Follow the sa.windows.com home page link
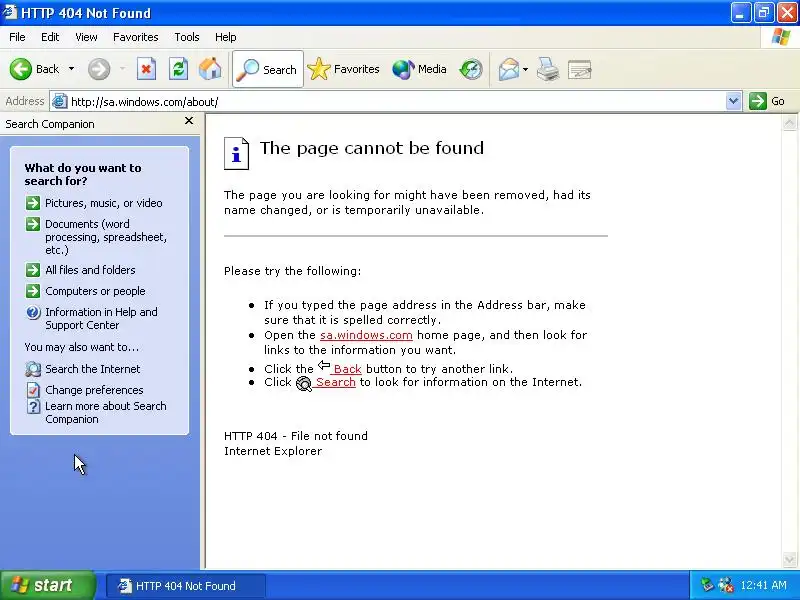Screen dimensions: 800x600 click(x=366, y=335)
